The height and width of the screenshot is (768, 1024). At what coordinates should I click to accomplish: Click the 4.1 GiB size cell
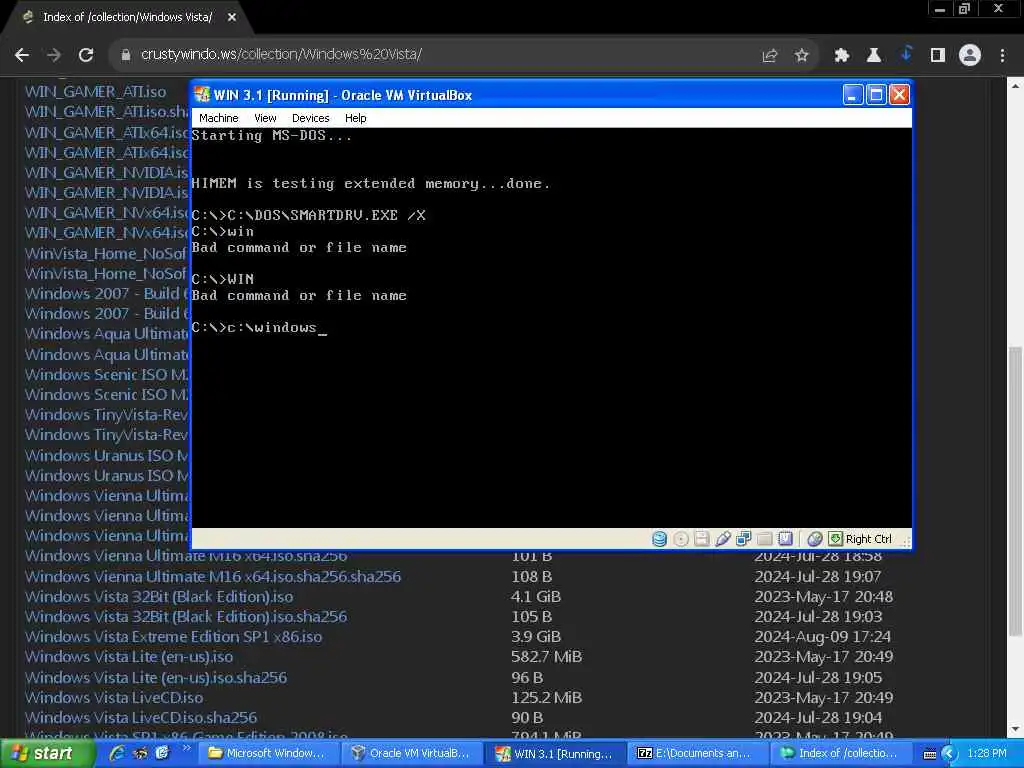(x=536, y=597)
